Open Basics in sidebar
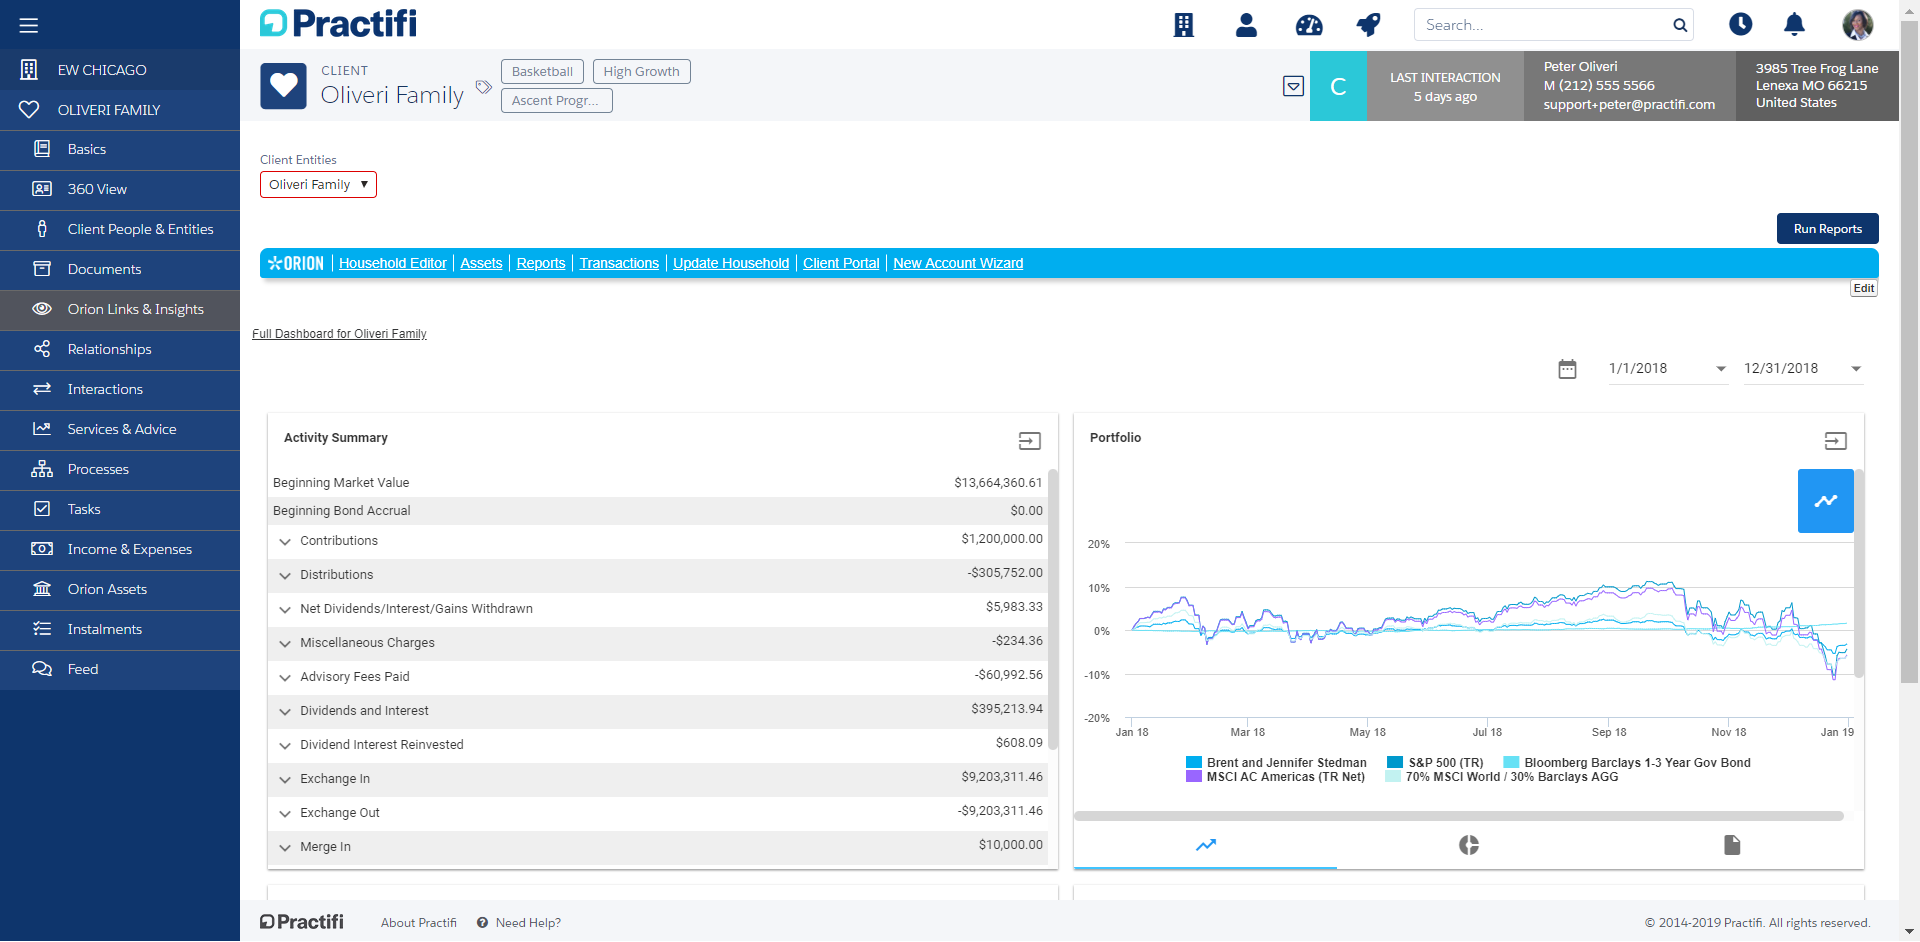Screen dimensions: 1920x942 120,149
